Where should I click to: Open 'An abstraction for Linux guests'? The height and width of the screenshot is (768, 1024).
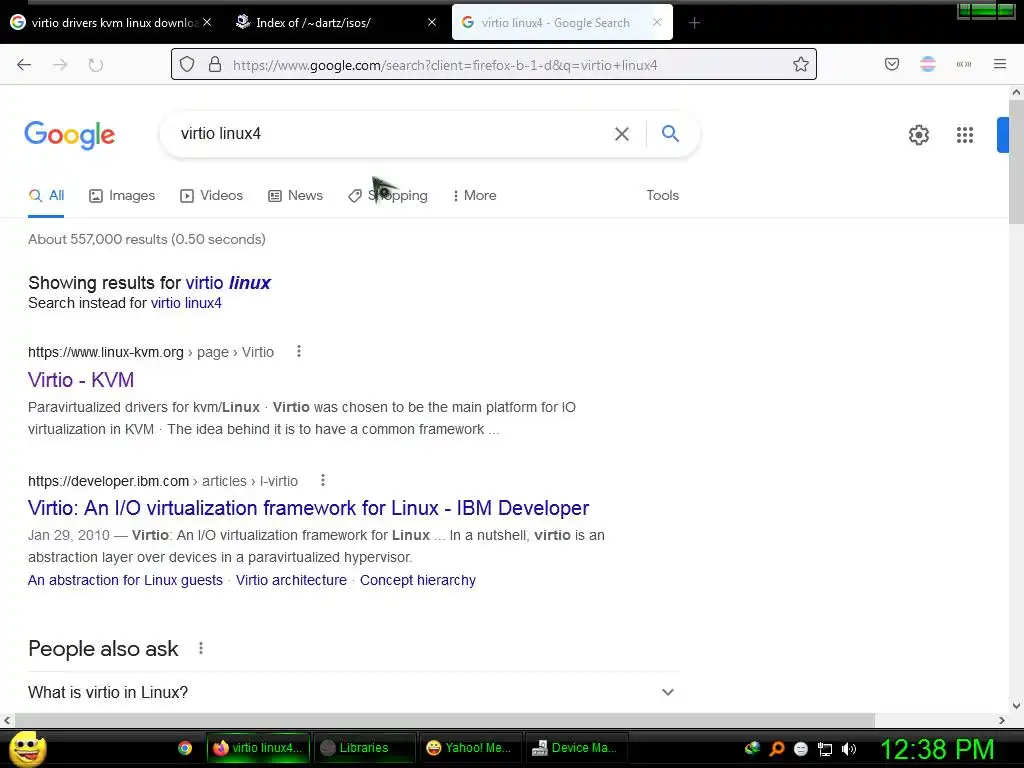tap(125, 580)
